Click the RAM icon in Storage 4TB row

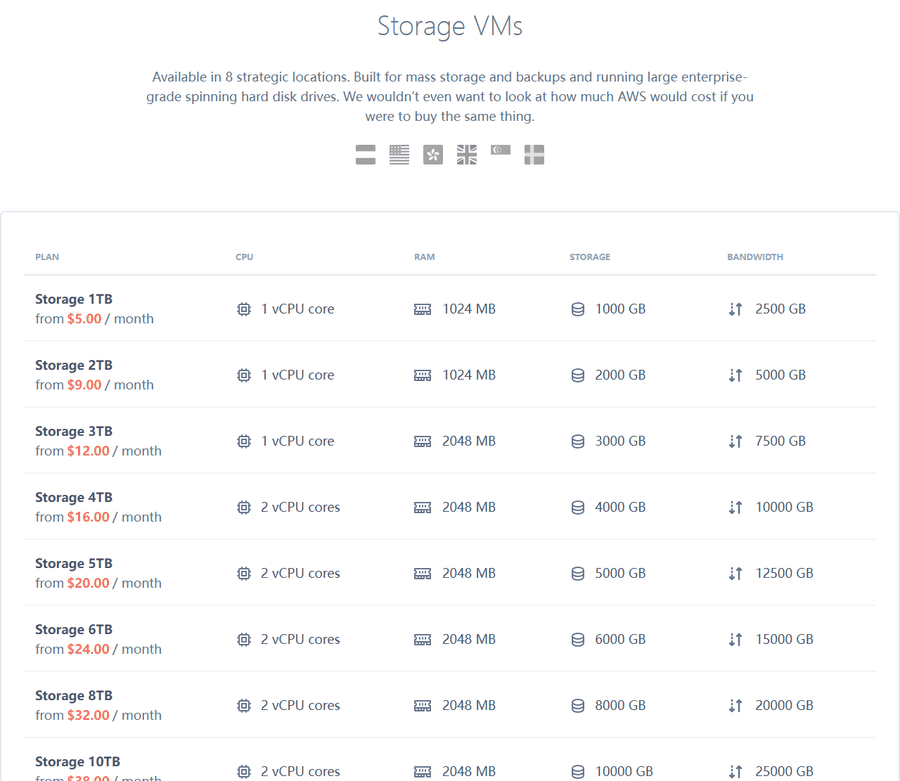click(422, 508)
